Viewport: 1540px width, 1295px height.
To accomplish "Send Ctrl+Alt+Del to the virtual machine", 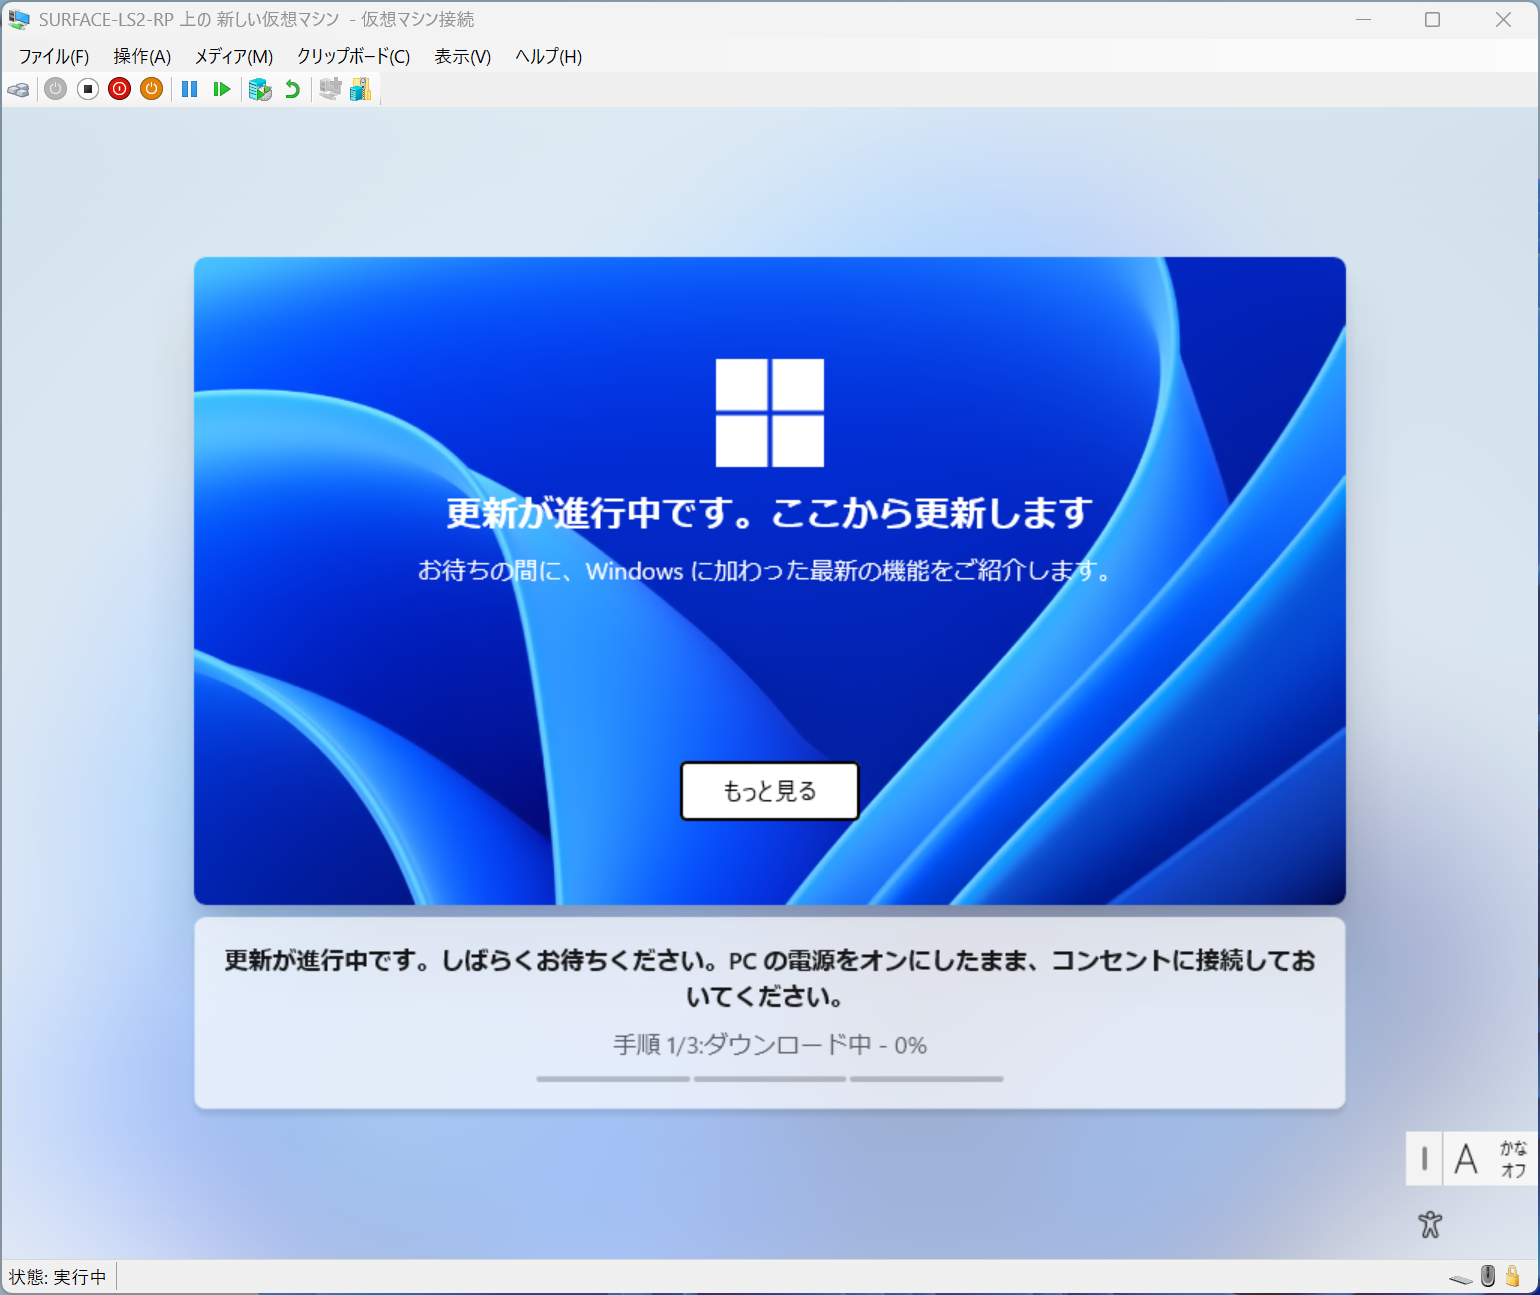I will [18, 89].
